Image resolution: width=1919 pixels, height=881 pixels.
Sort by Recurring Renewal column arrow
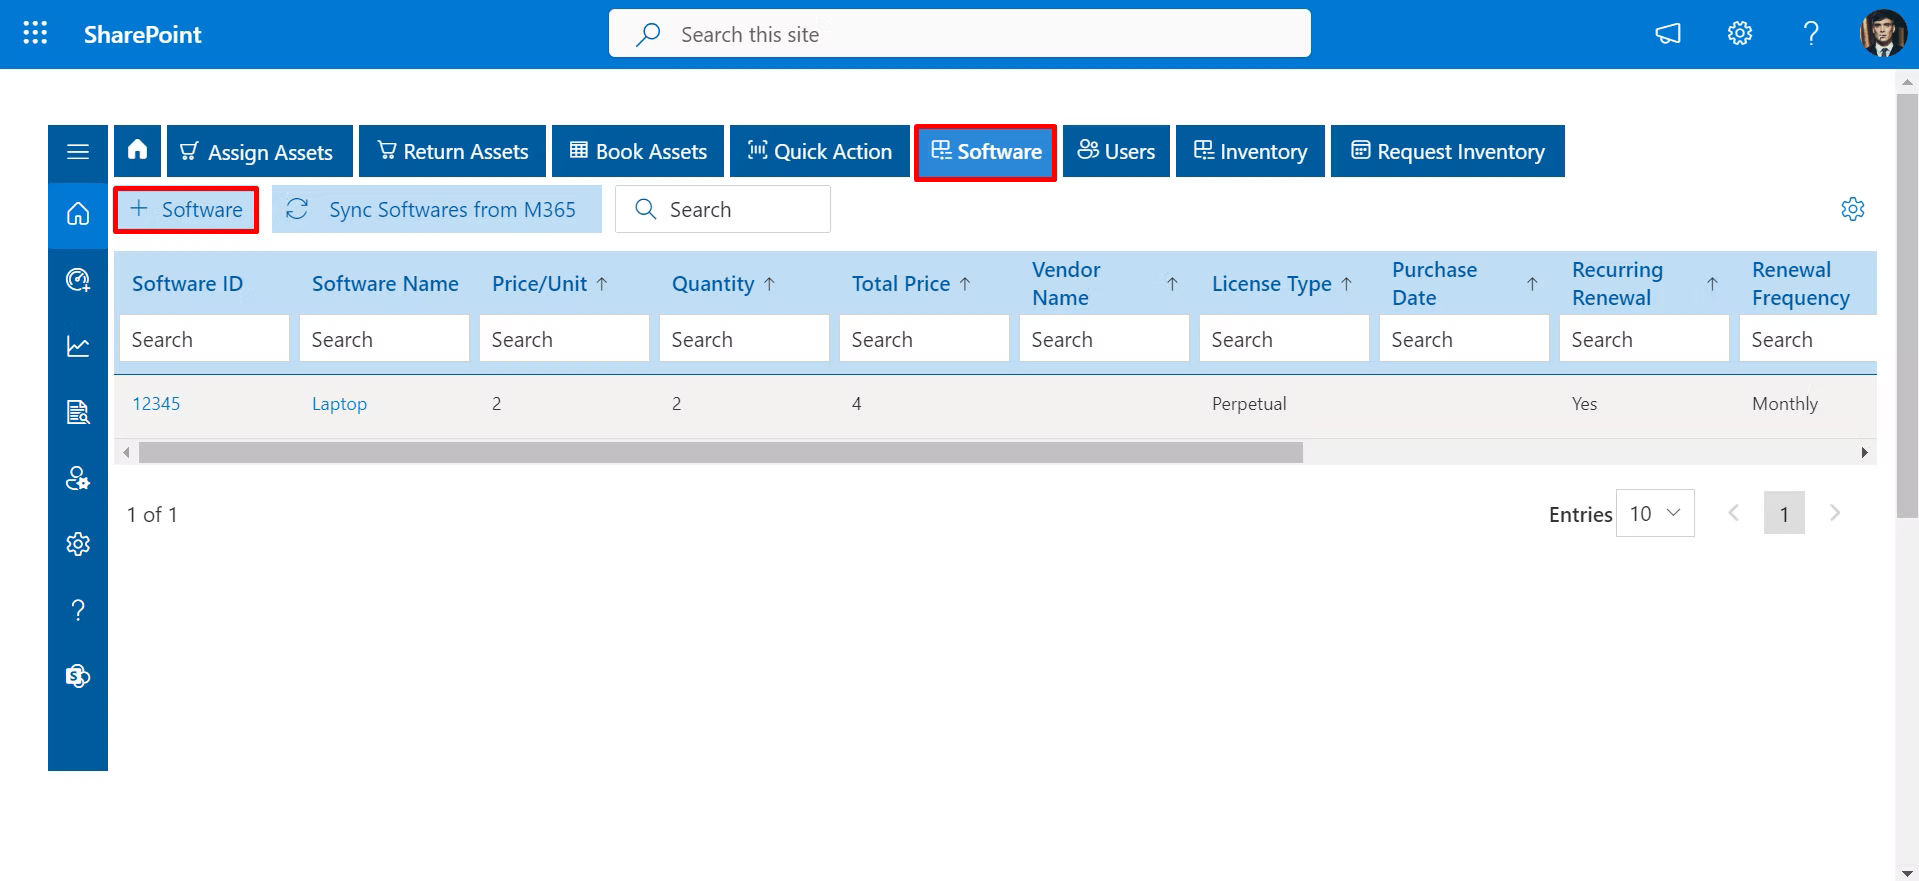pyautogui.click(x=1712, y=284)
